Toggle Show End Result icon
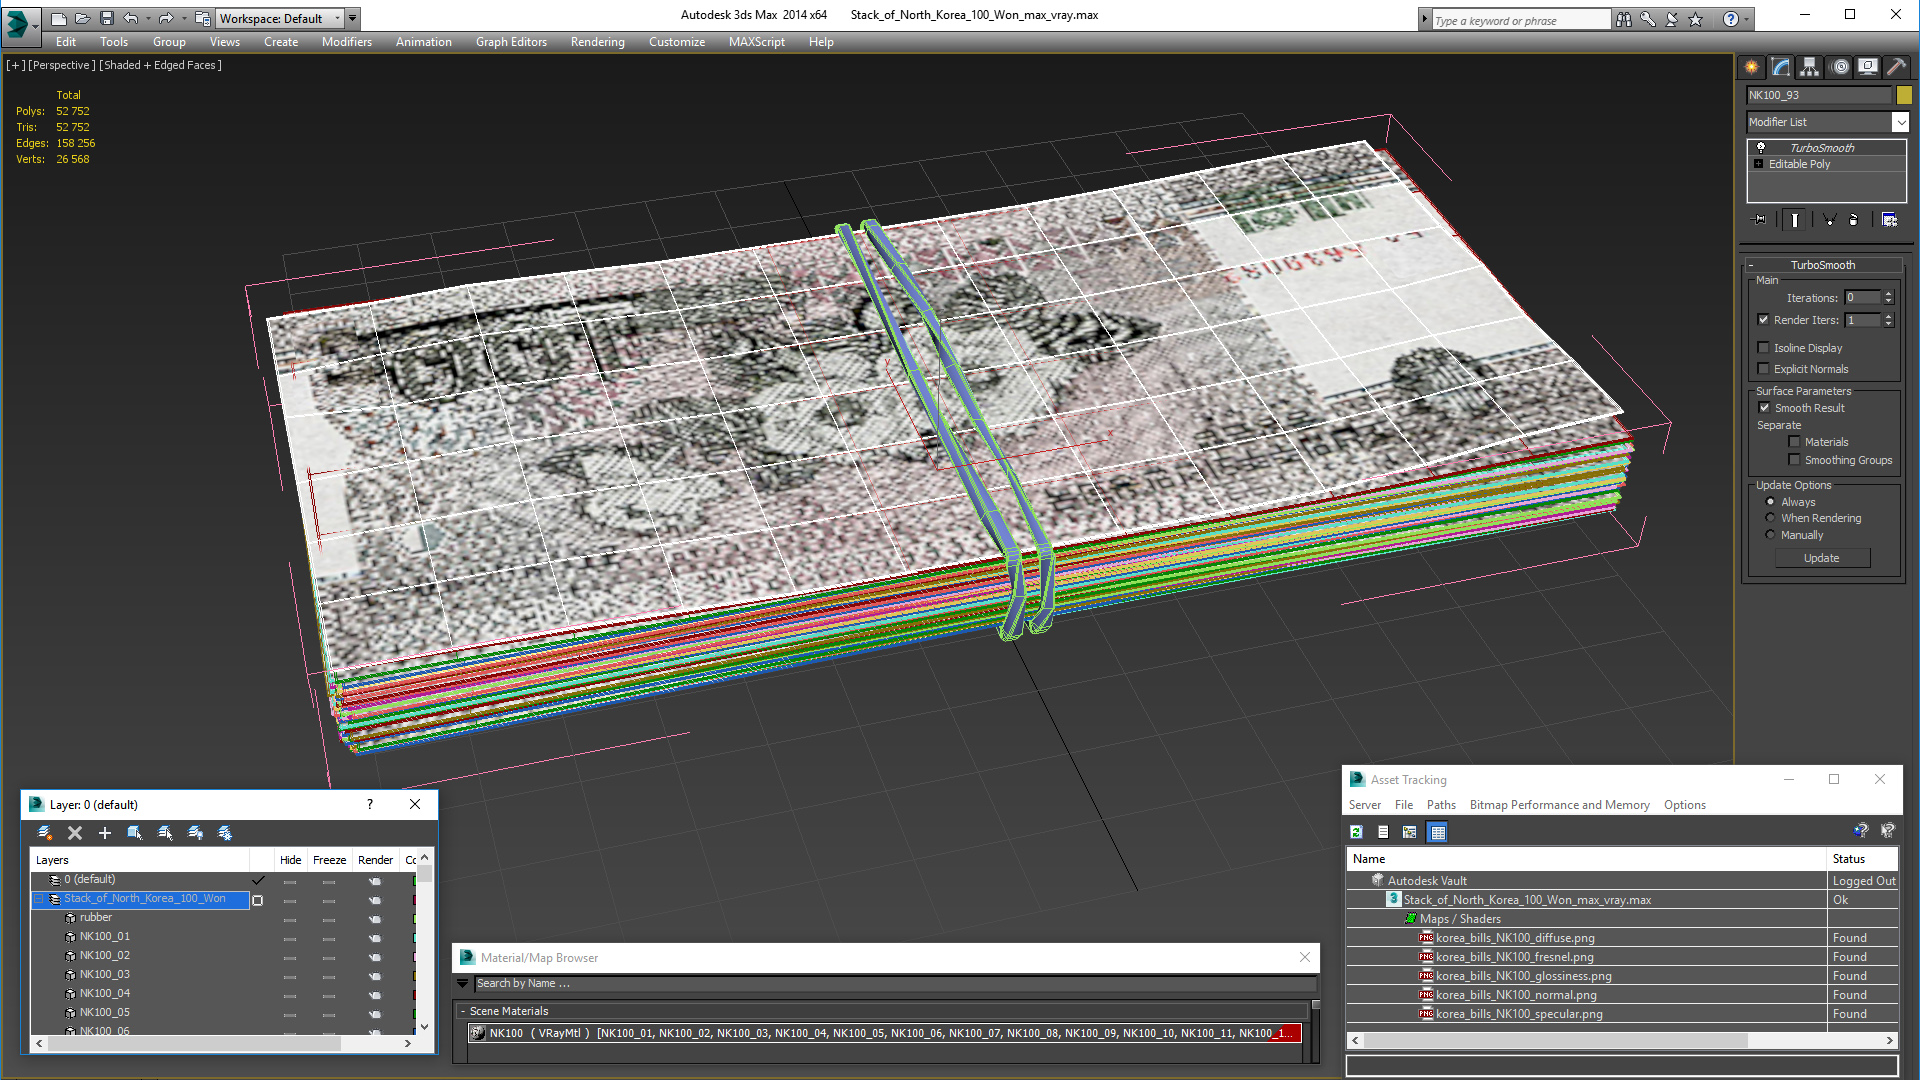Viewport: 1920px width, 1080px height. click(x=1795, y=220)
